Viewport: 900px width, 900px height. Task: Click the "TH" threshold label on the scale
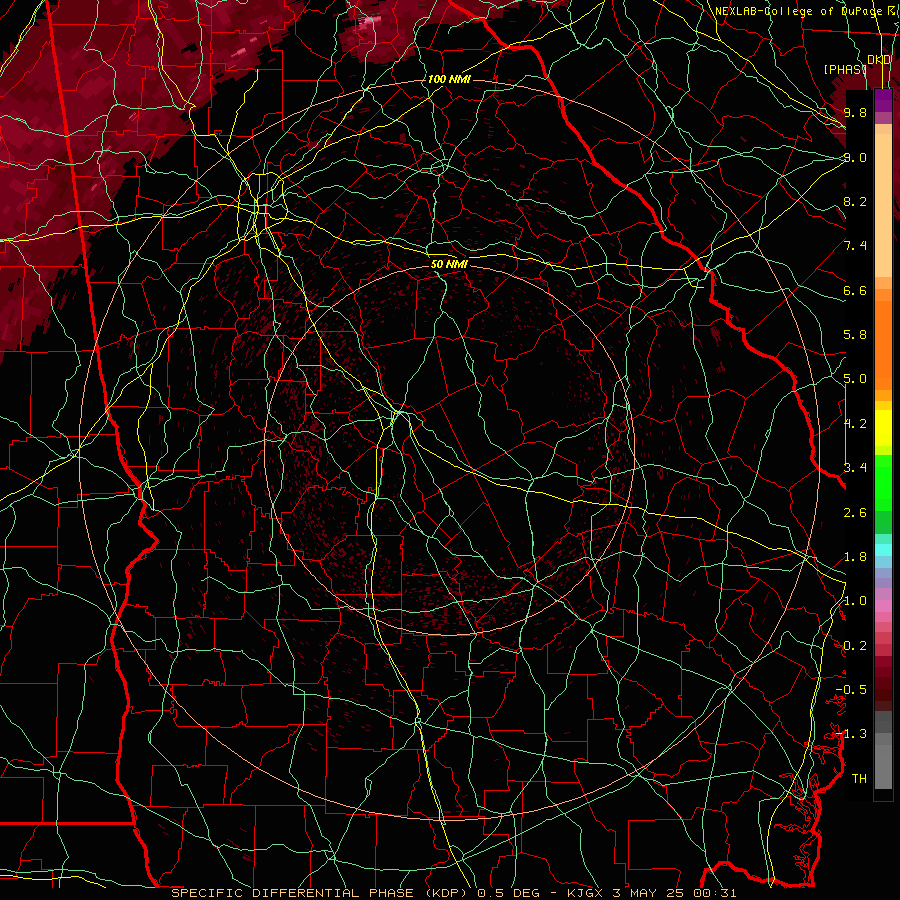(859, 779)
